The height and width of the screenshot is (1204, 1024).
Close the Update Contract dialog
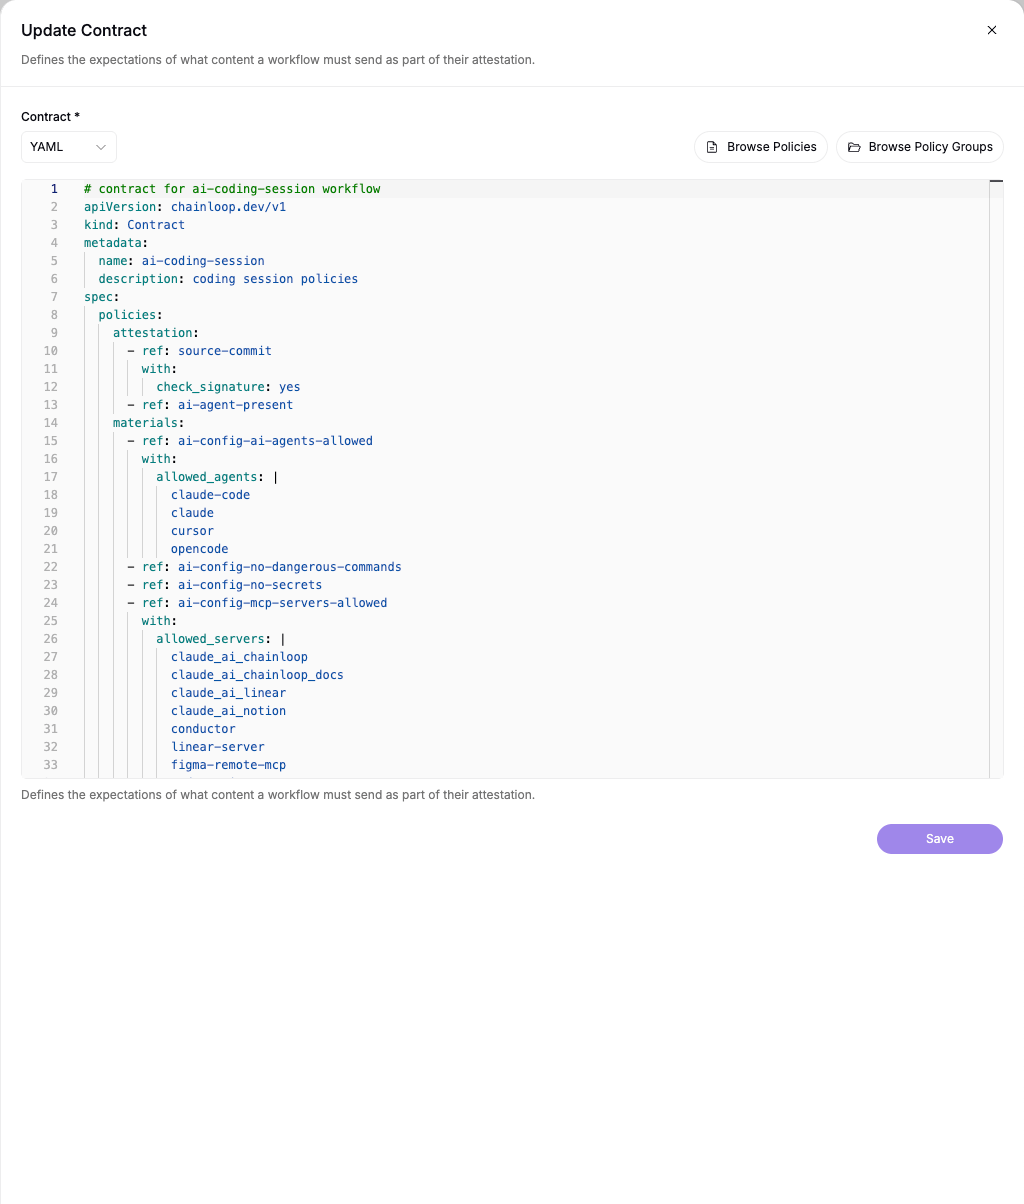pos(992,30)
